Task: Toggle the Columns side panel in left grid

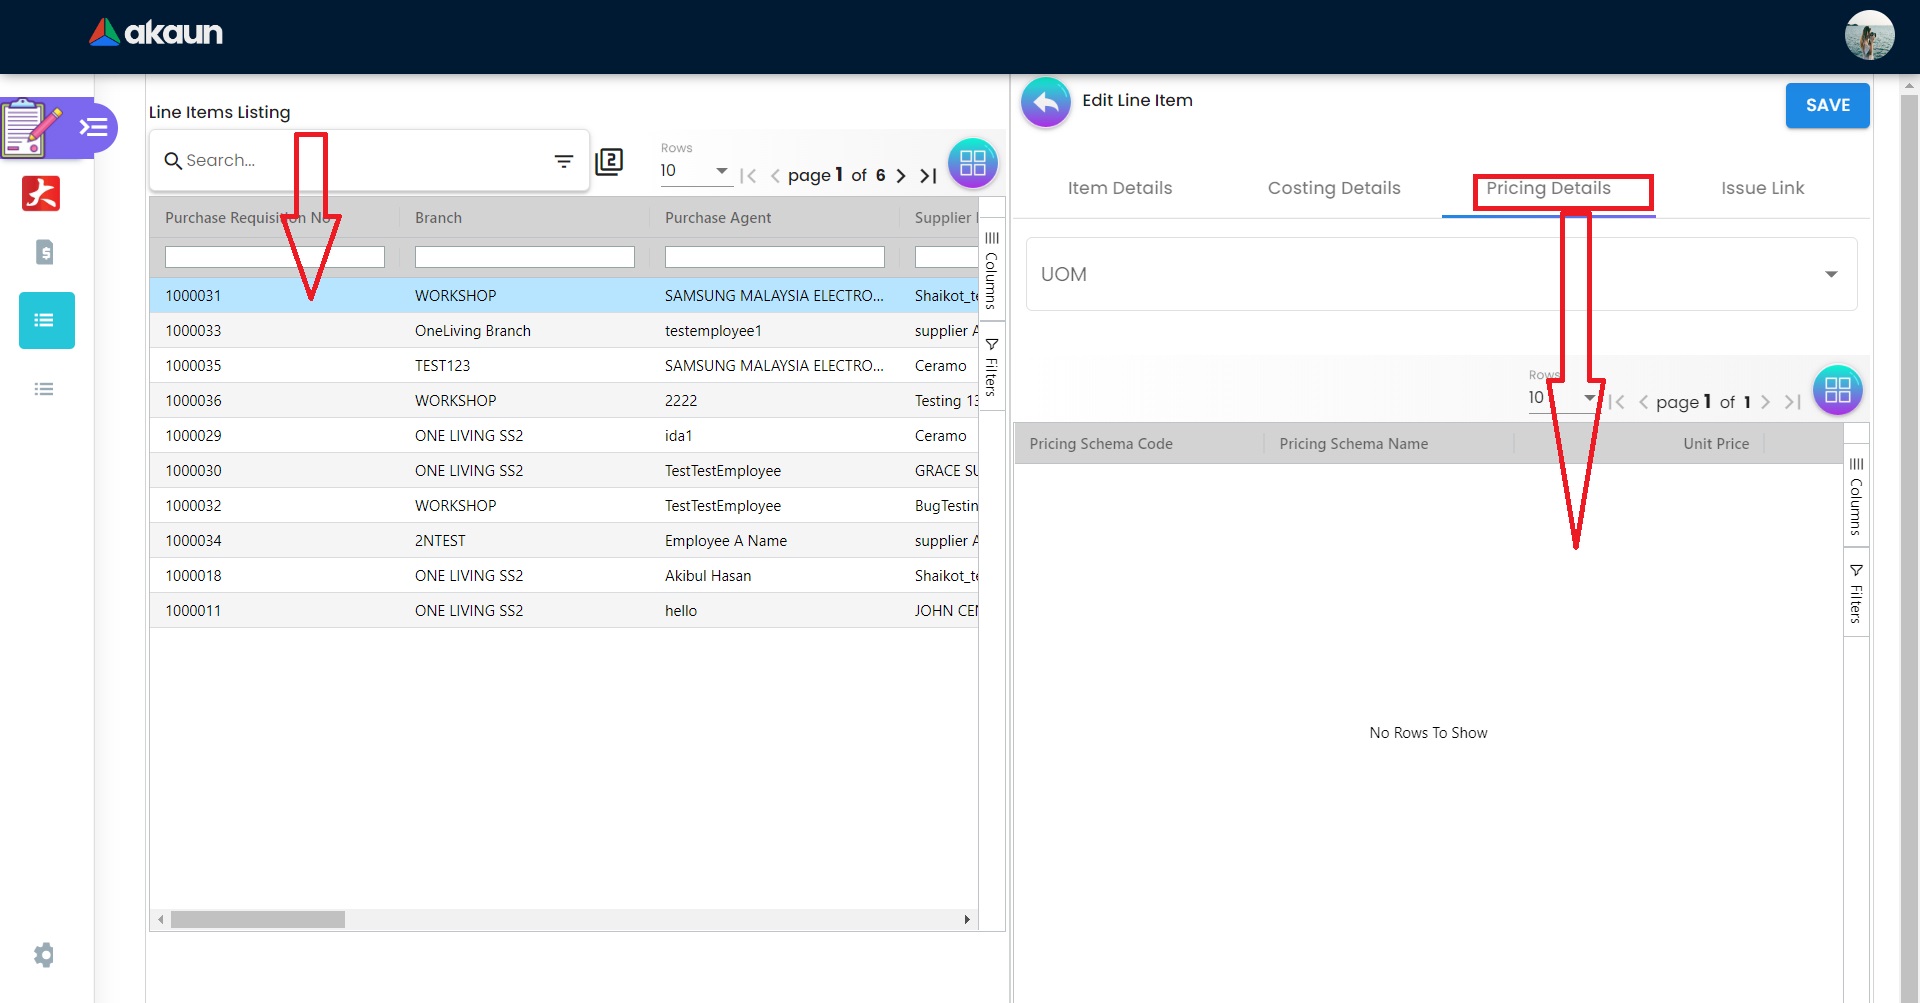Action: click(991, 270)
